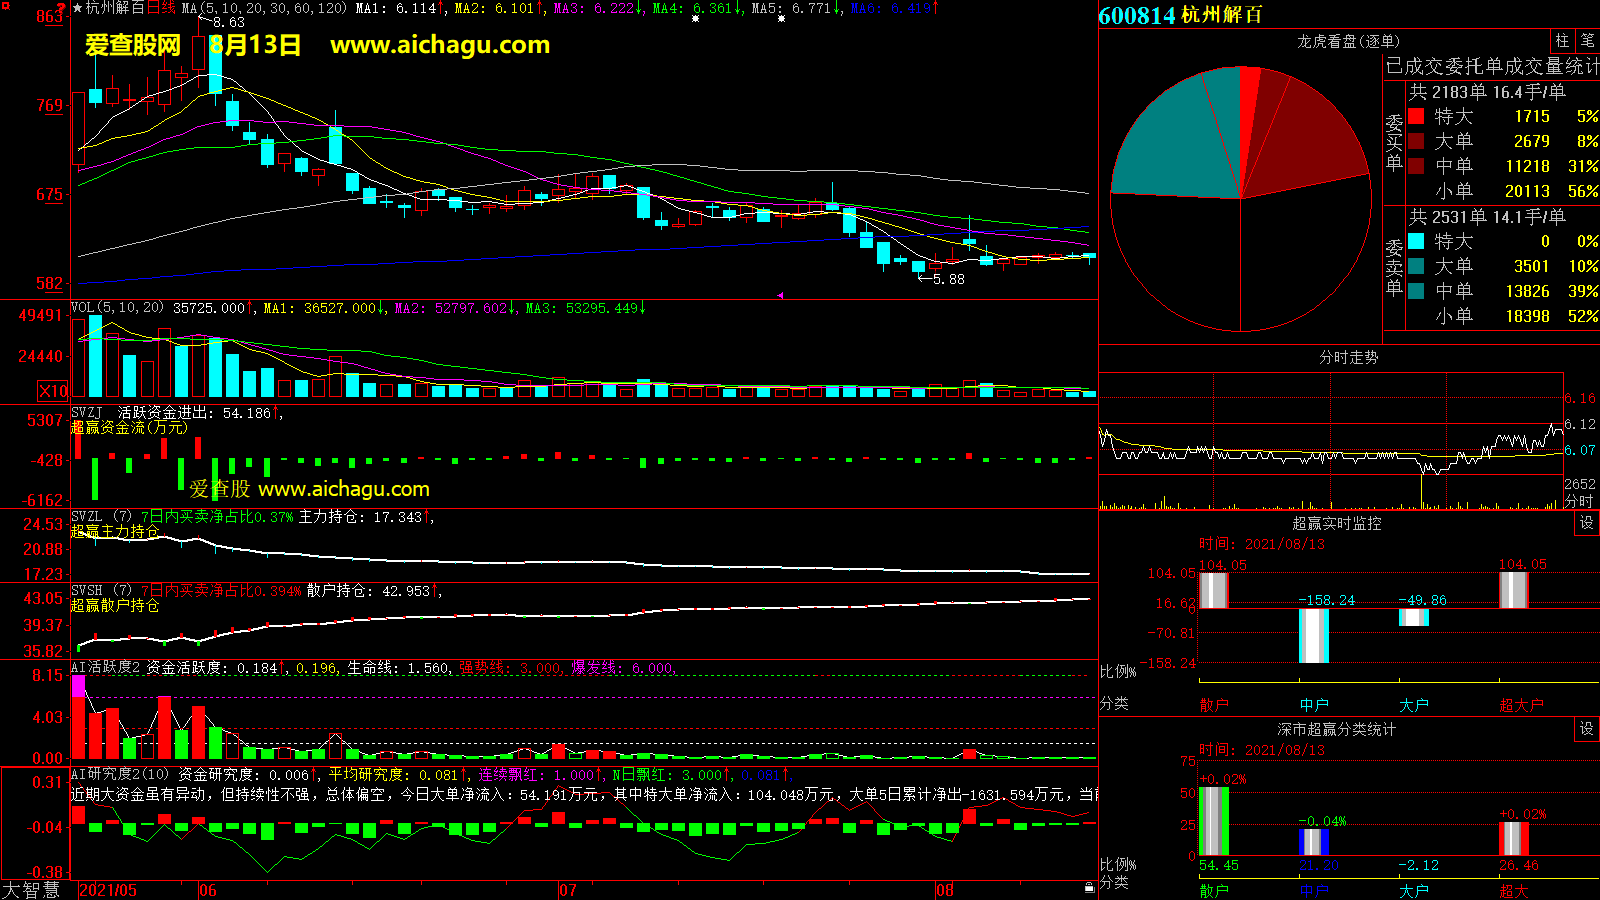This screenshot has width=1600, height=900.
Task: Click the red help icon above price axis
Action: [x=61, y=9]
